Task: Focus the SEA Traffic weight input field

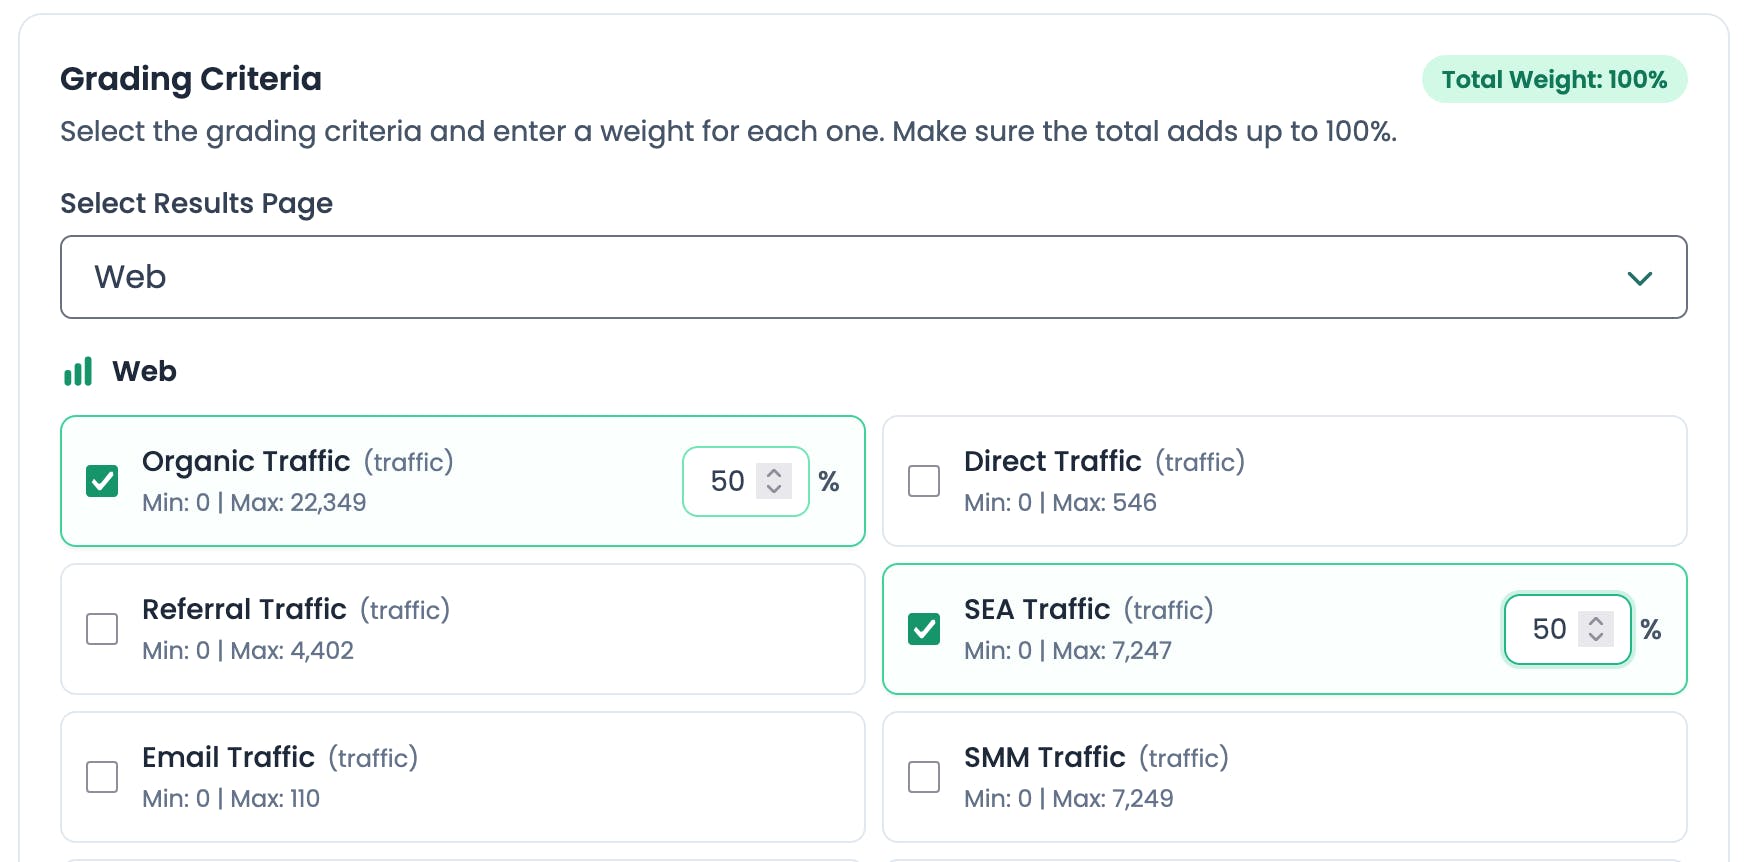Action: 1550,629
